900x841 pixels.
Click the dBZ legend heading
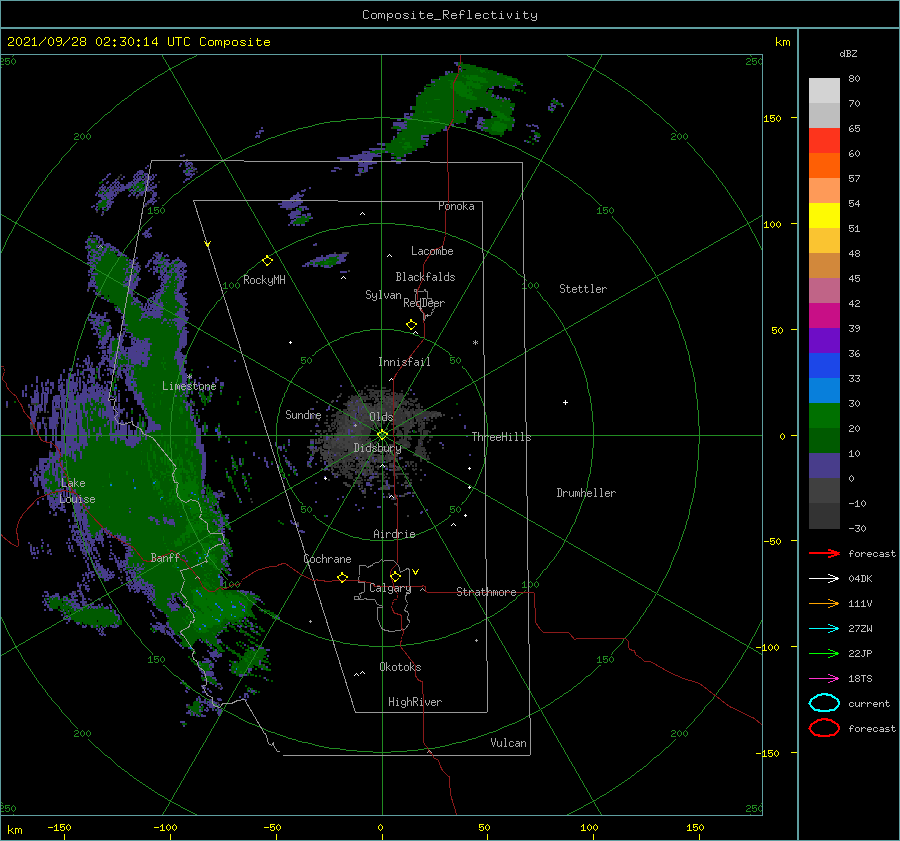(x=848, y=53)
